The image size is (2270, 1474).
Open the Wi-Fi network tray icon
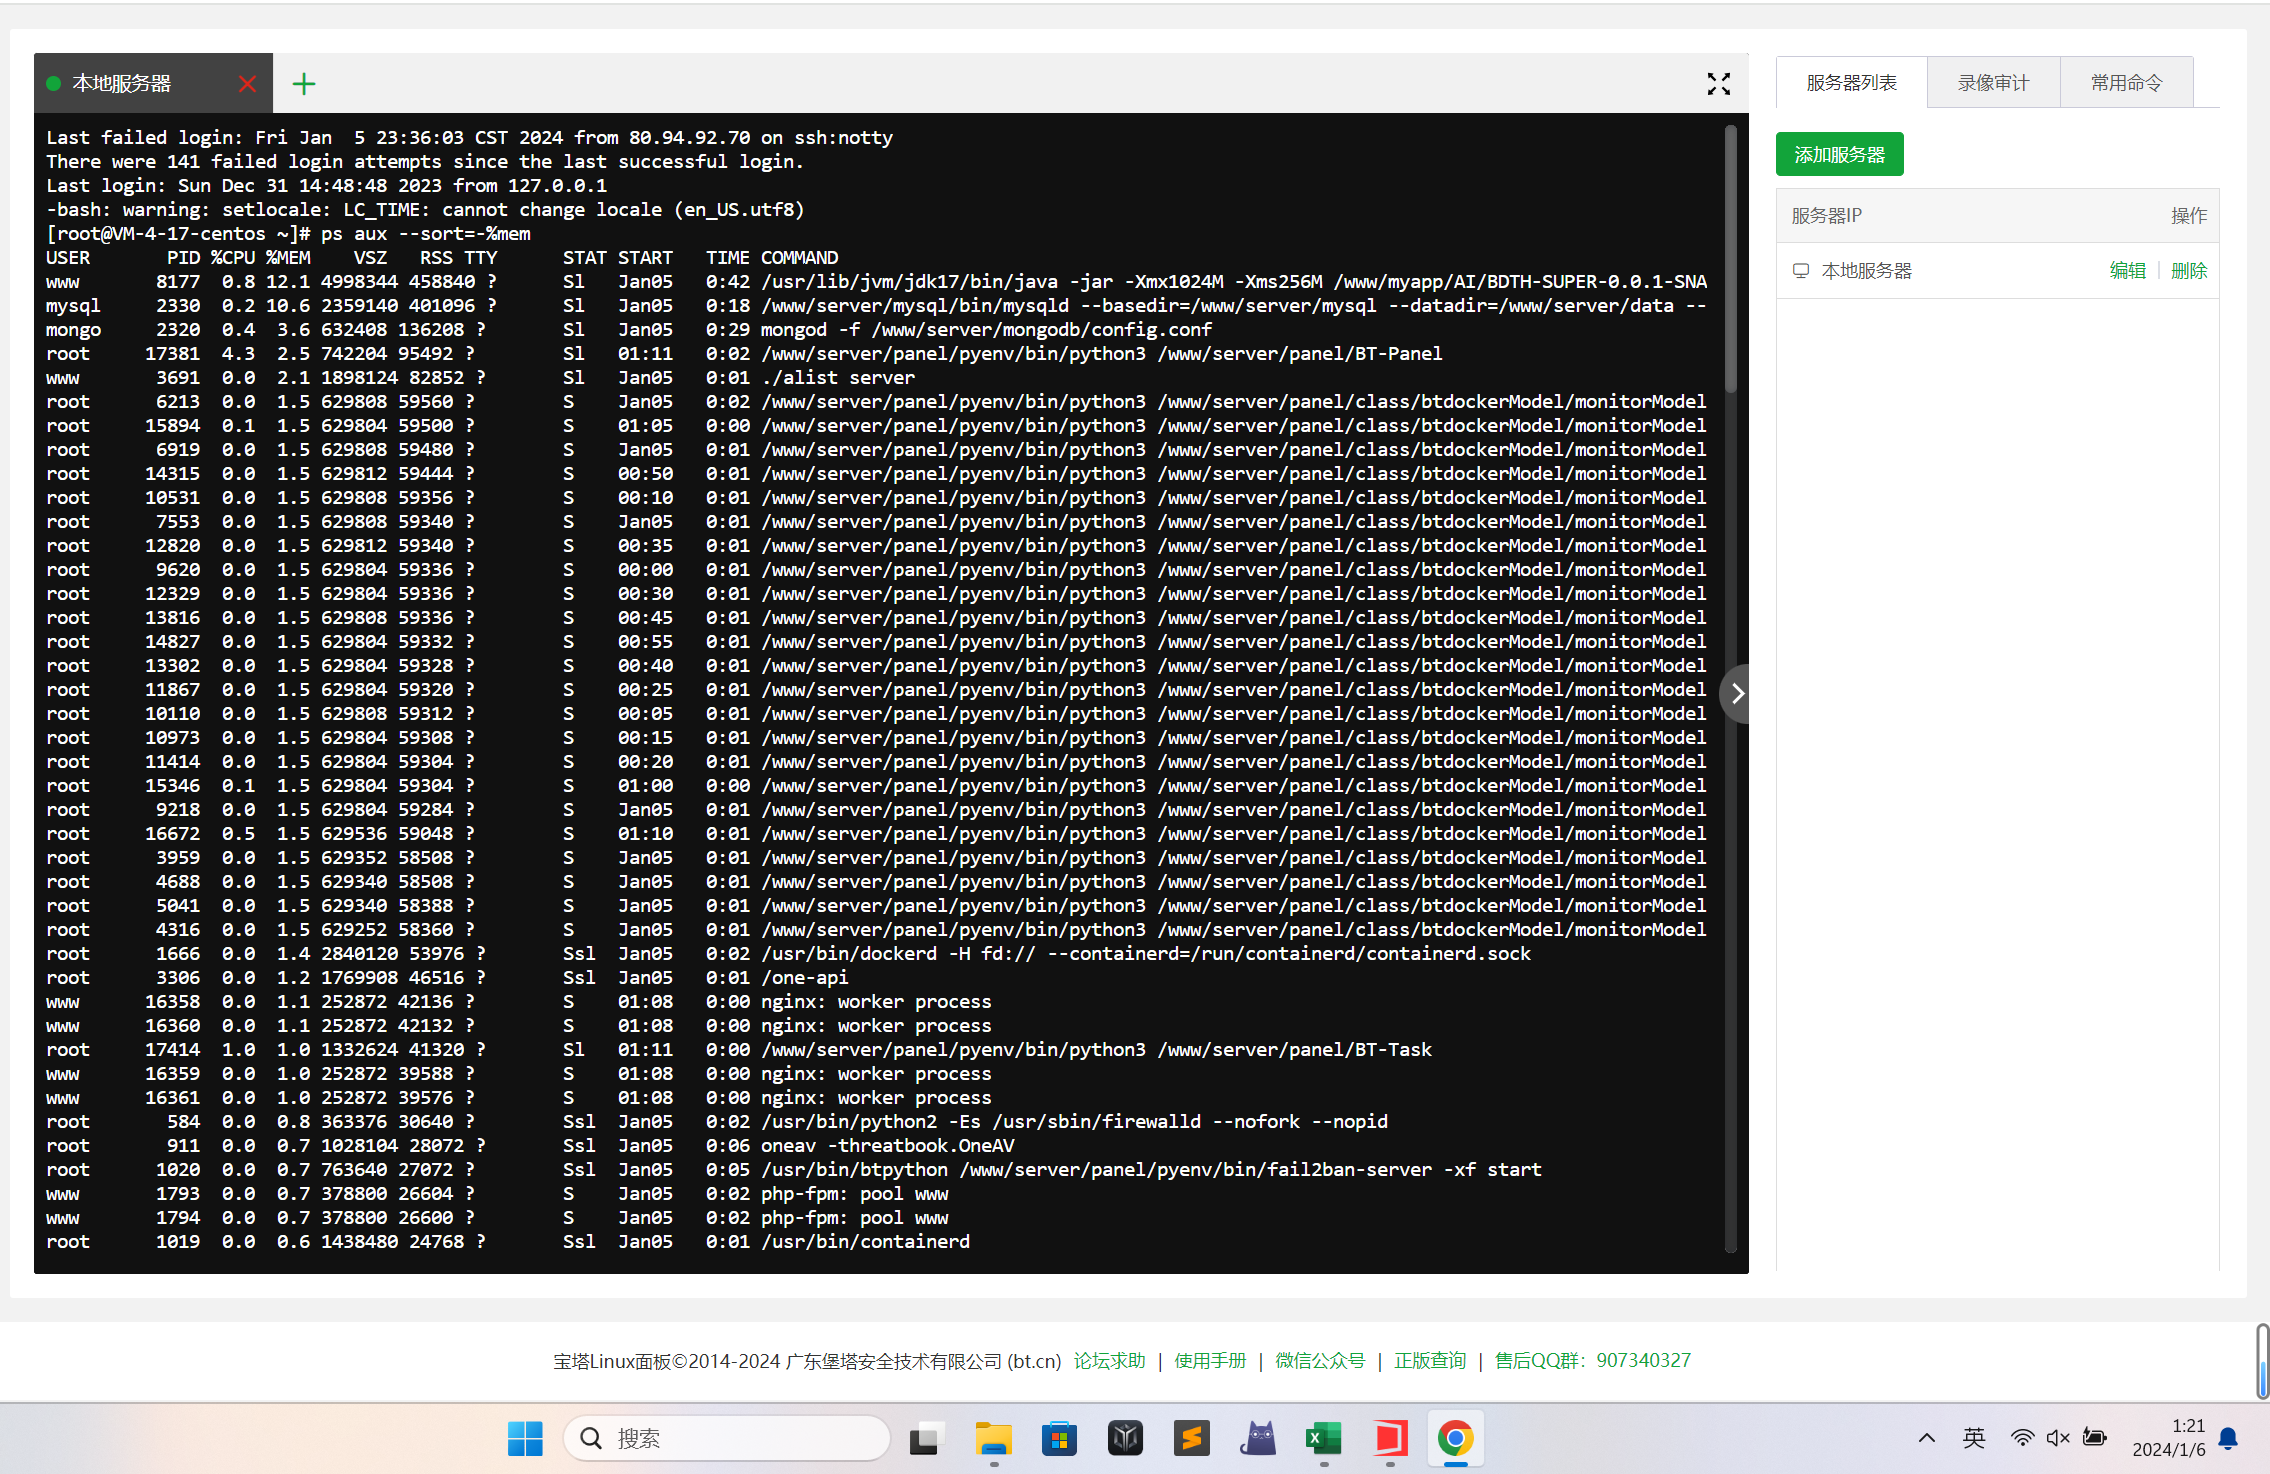pos(2022,1438)
